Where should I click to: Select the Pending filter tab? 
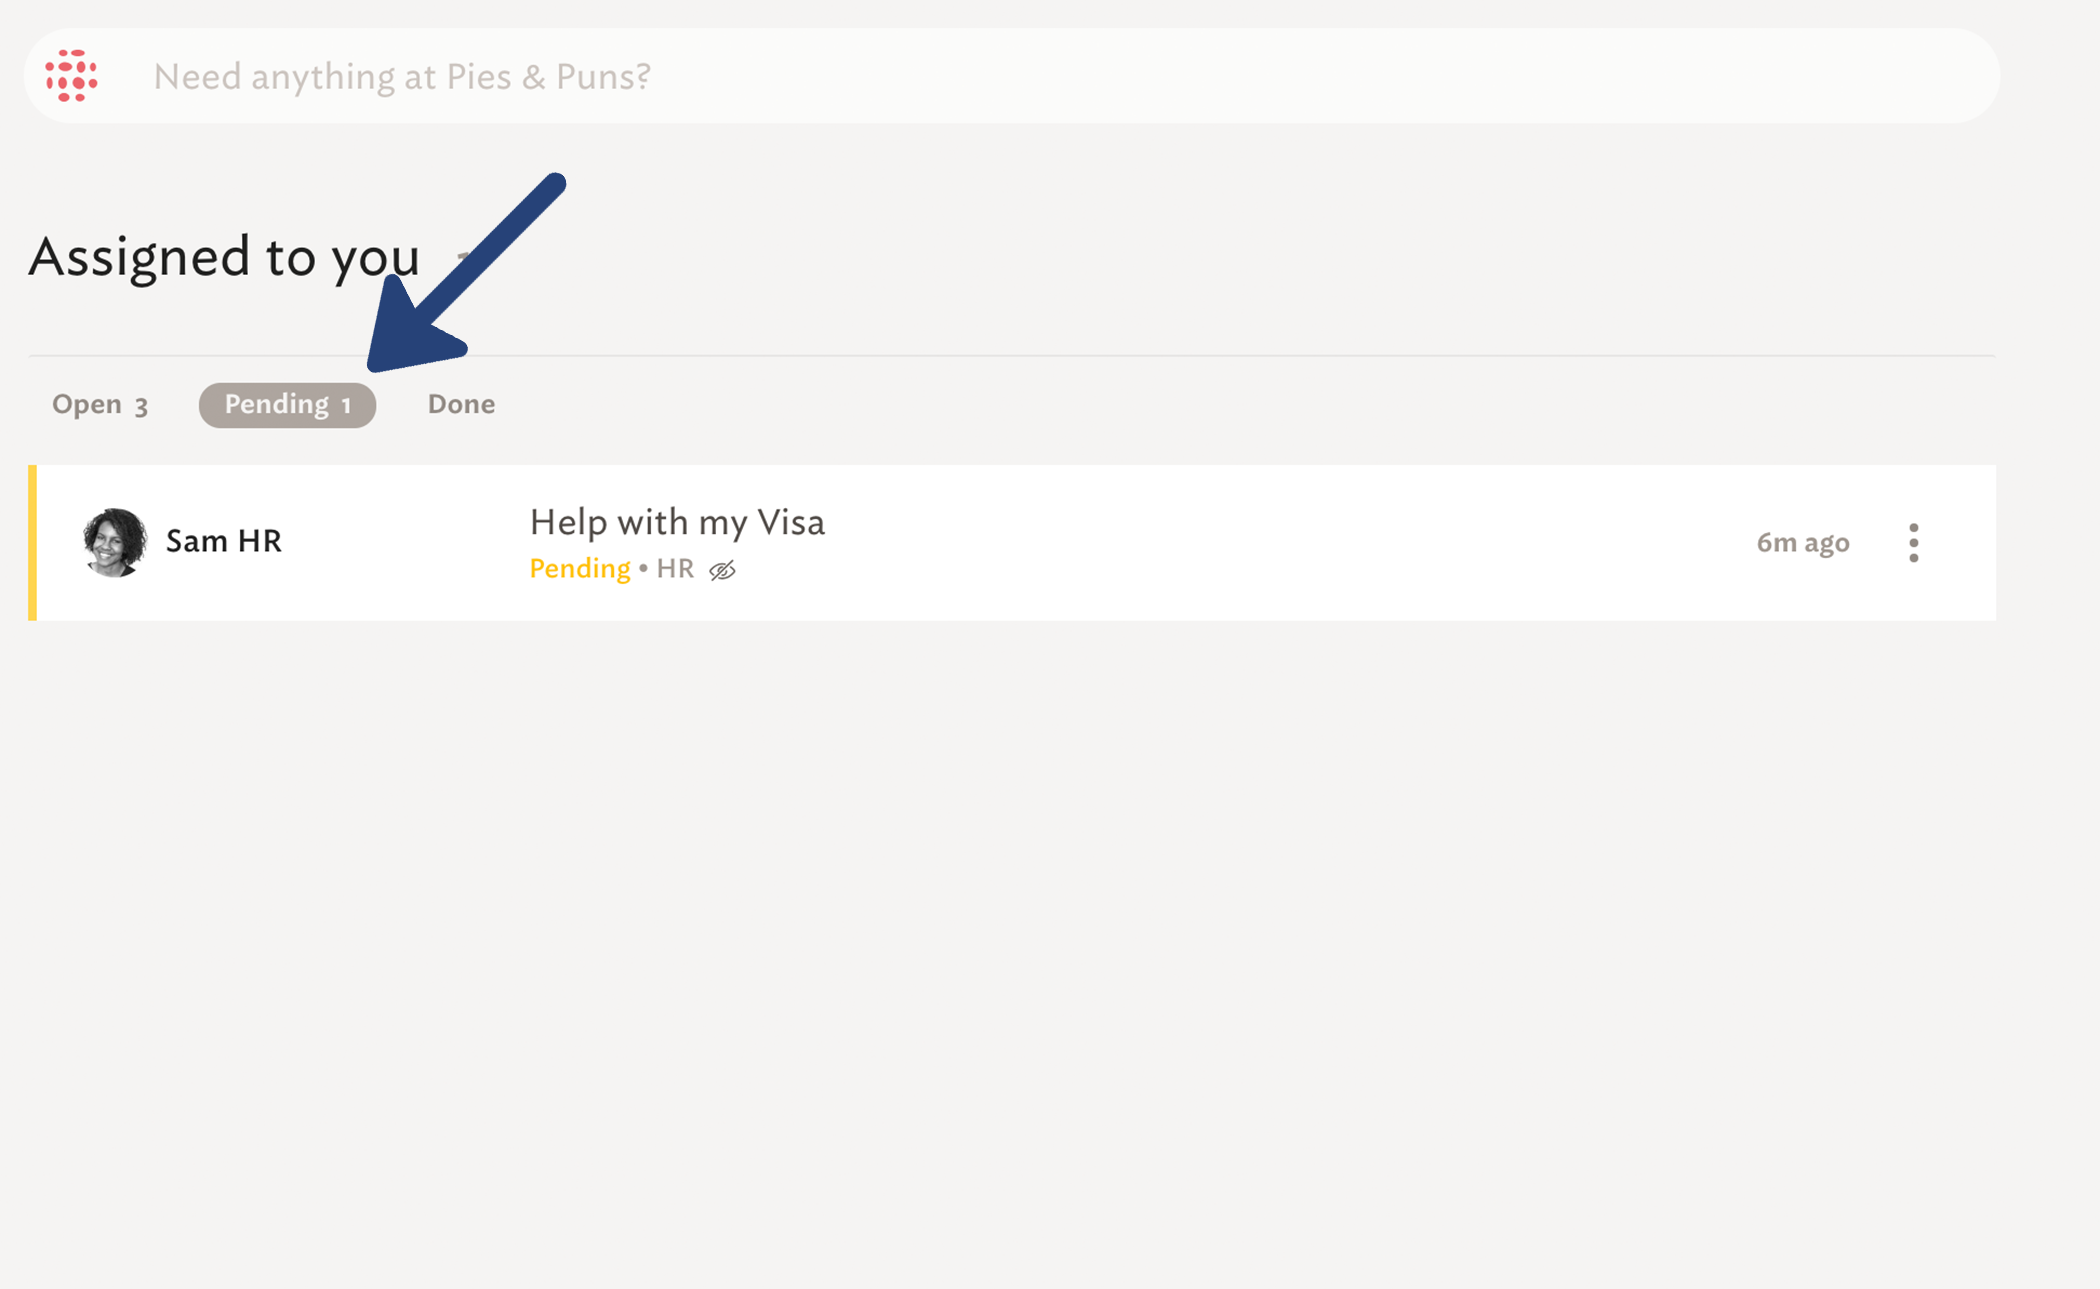[x=286, y=402]
